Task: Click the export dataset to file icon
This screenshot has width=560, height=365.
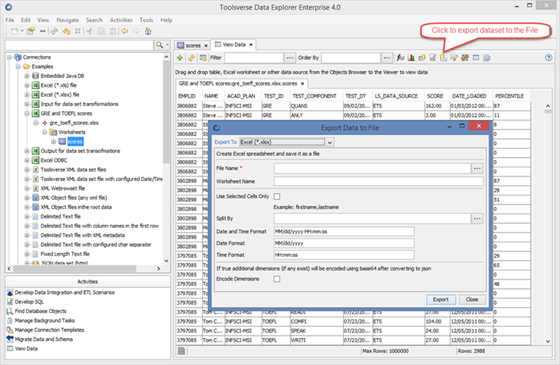Action: (443, 58)
